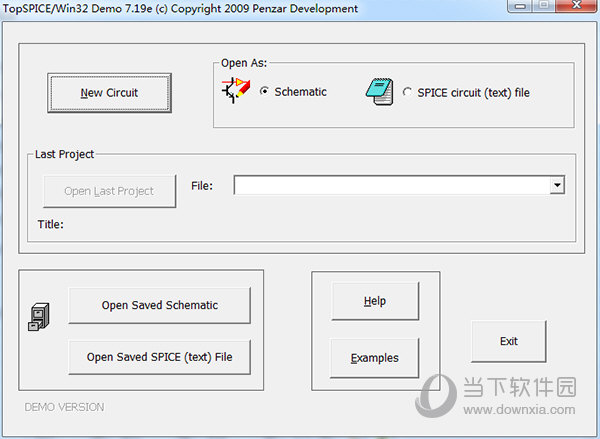The image size is (600, 439).
Task: Click the Title: label
Action: 51,224
